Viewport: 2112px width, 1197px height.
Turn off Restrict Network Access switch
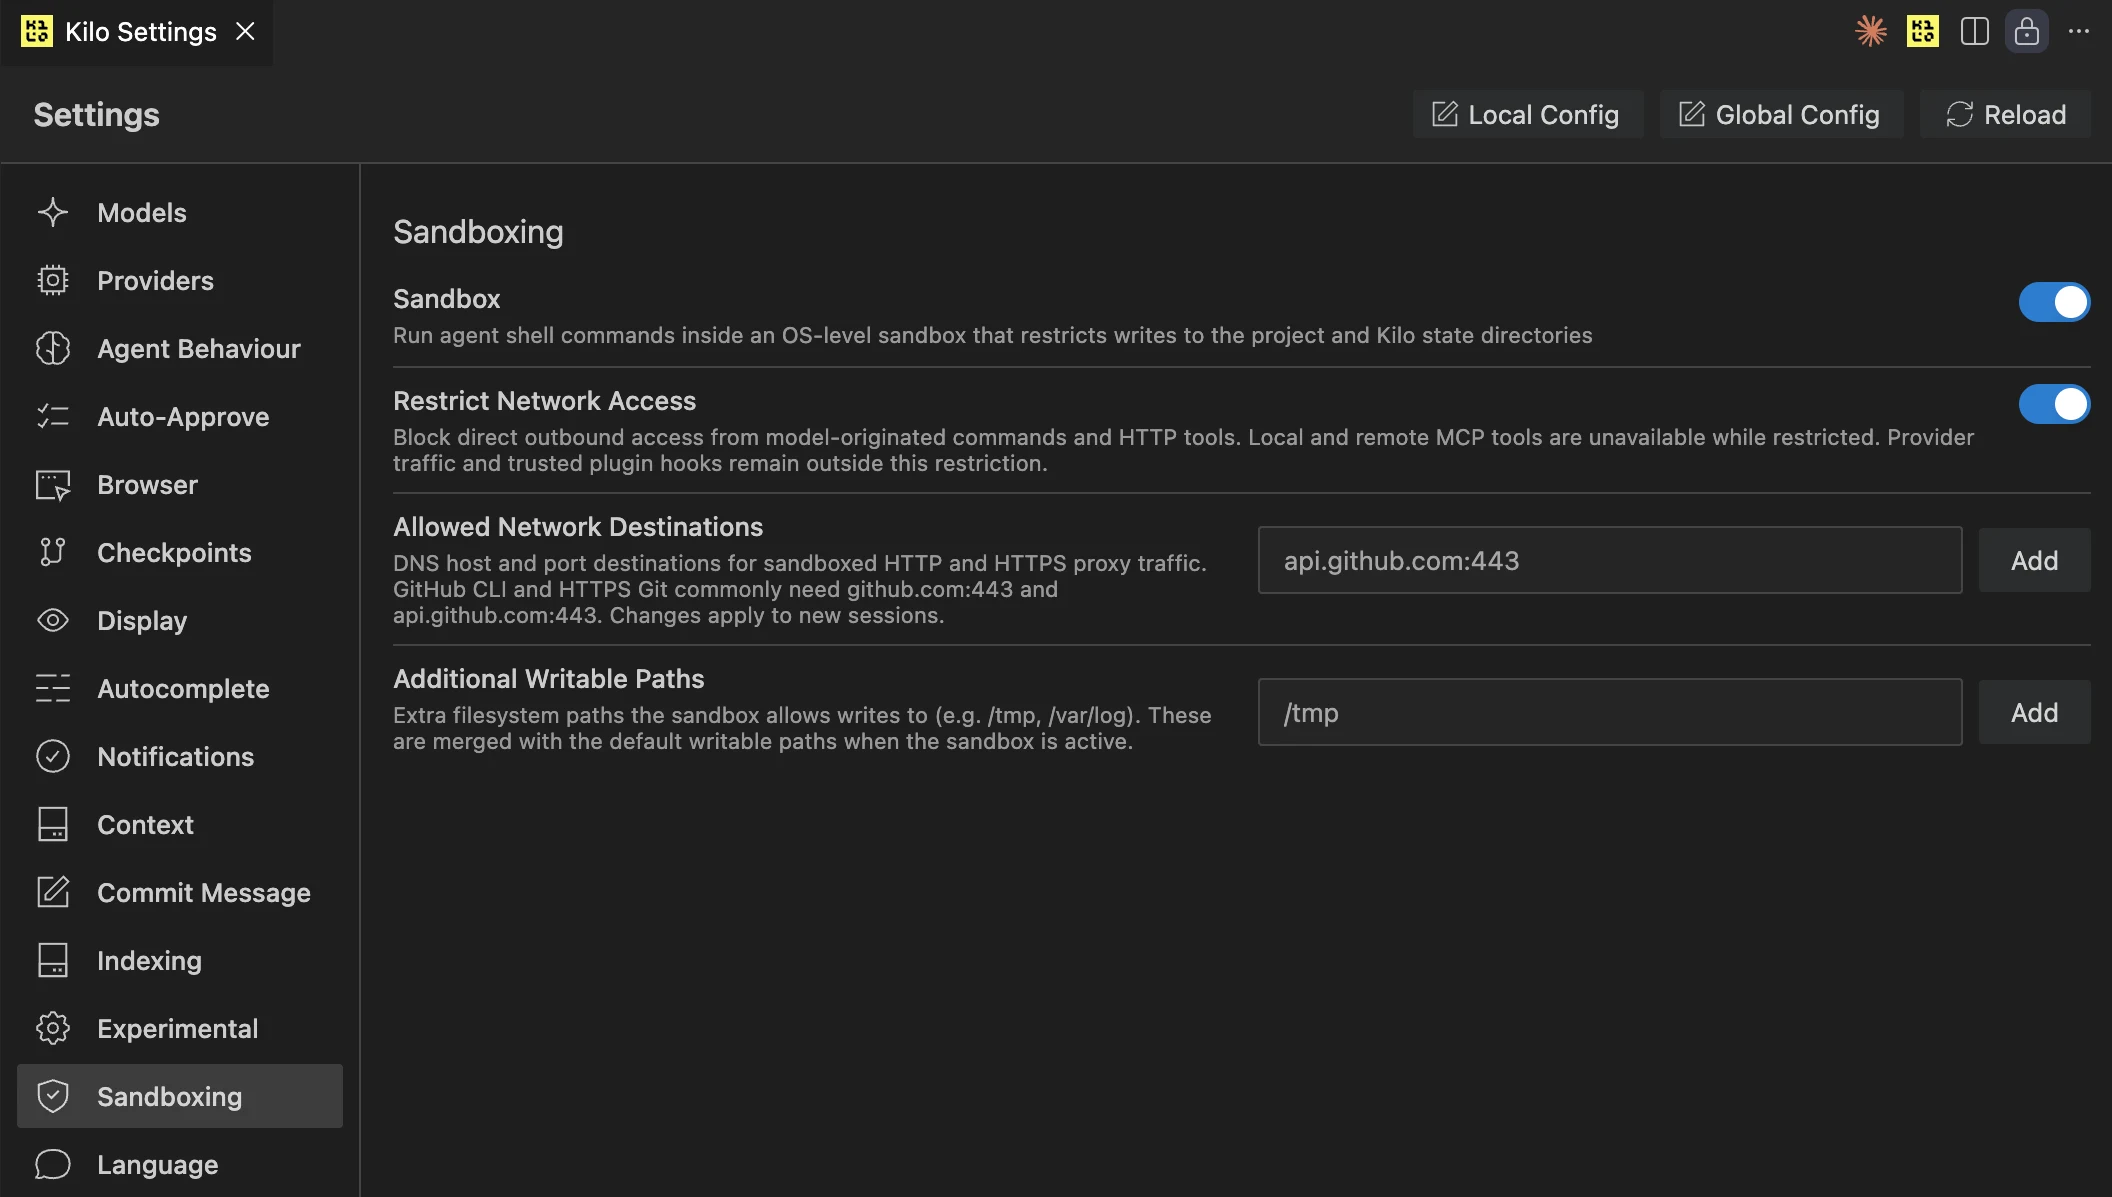pyautogui.click(x=2054, y=404)
